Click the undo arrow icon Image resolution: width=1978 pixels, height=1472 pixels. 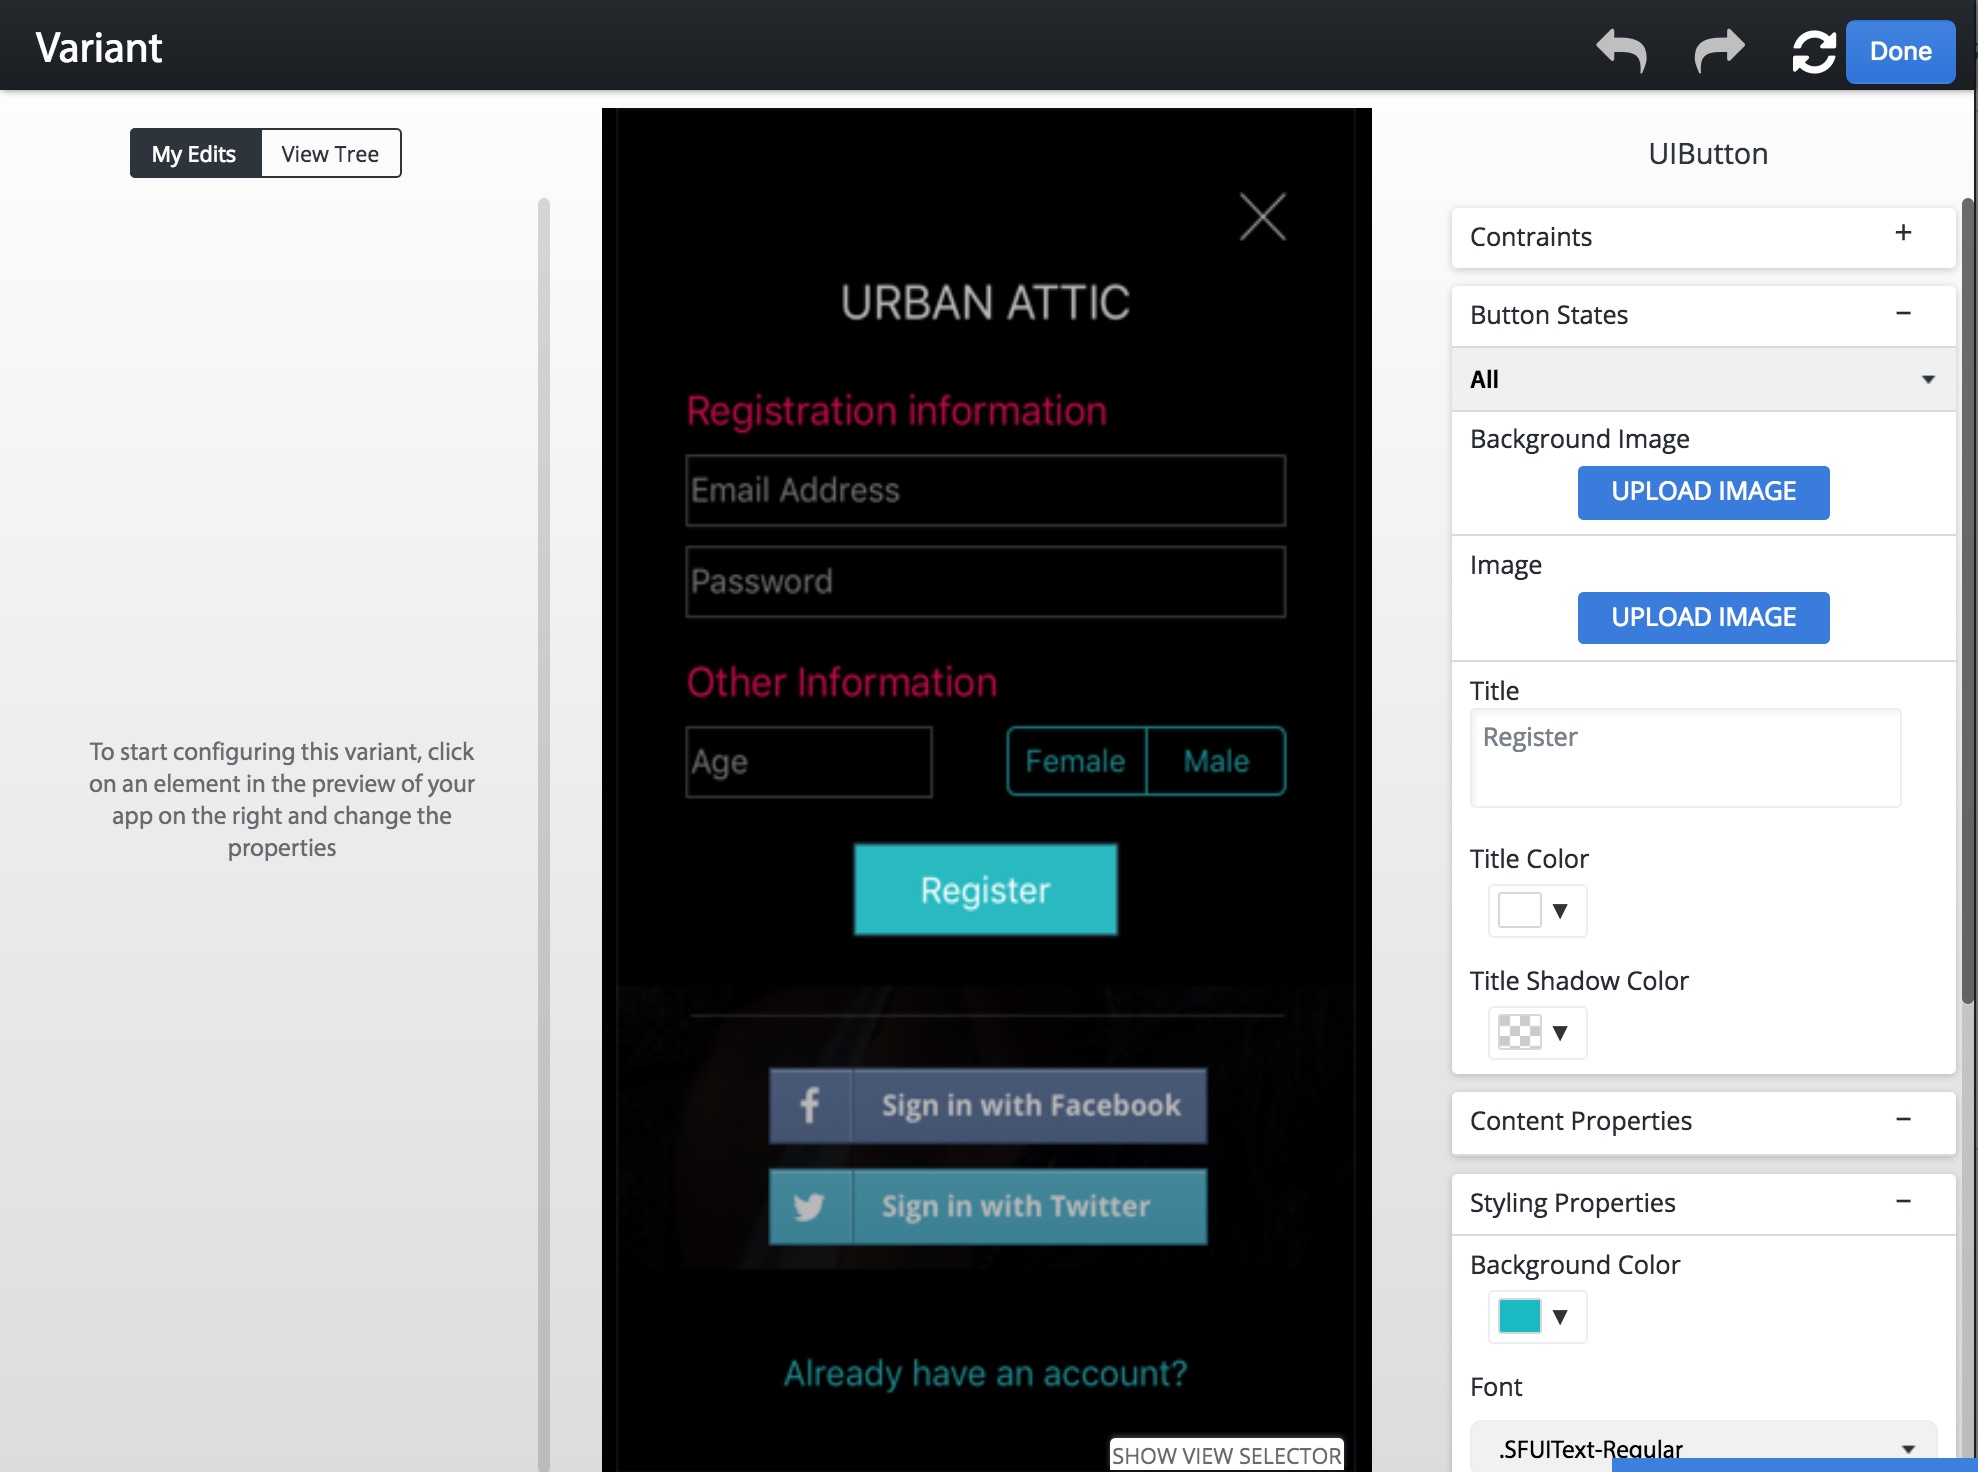(1622, 51)
